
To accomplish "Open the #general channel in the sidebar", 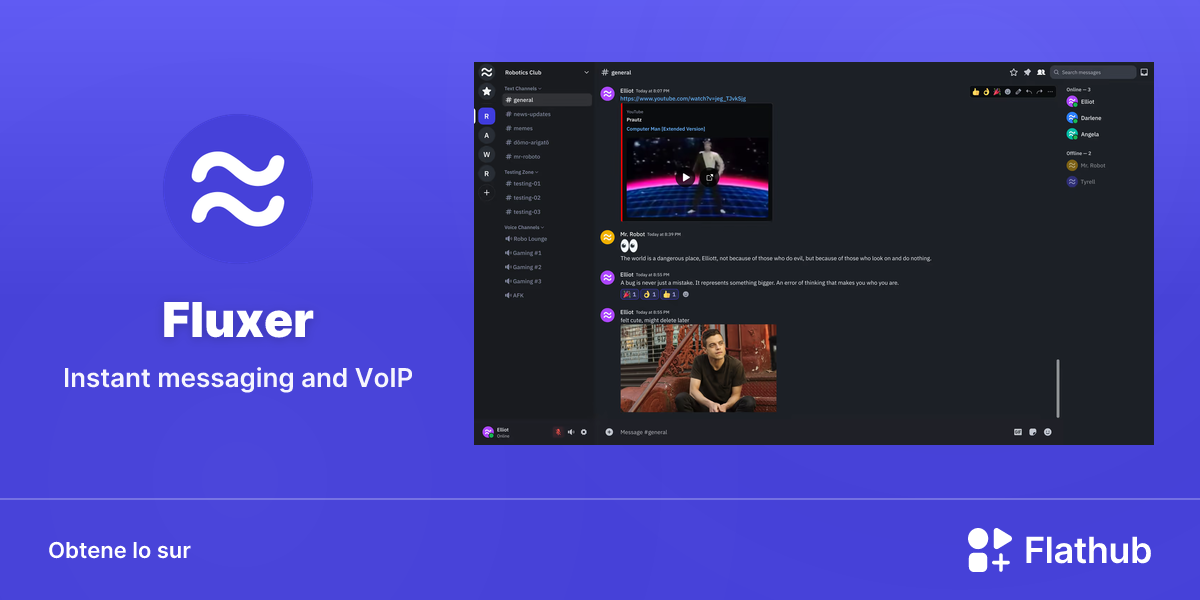I will coord(547,100).
